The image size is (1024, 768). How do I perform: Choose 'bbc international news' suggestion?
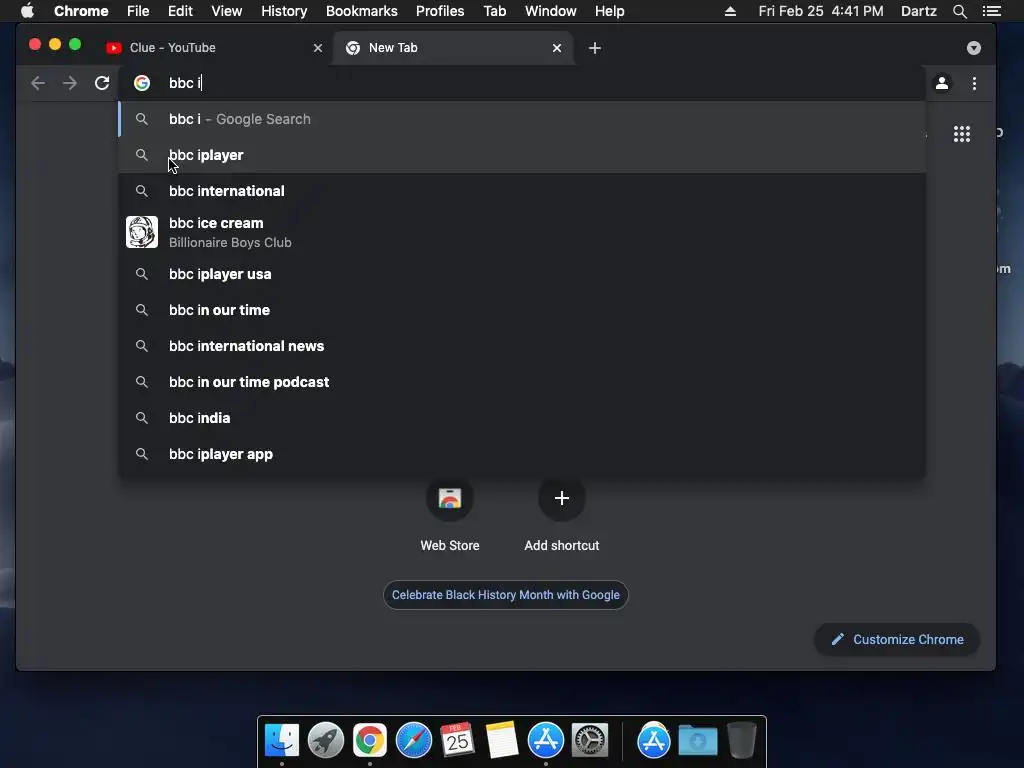coord(522,345)
